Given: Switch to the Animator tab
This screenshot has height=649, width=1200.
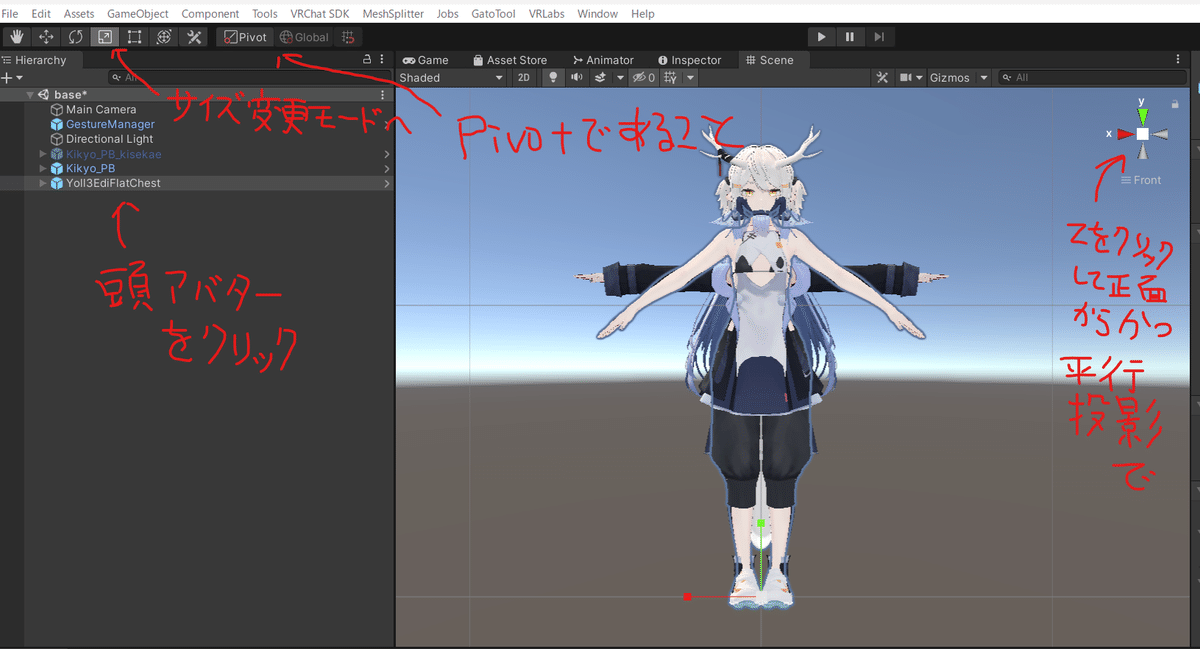Looking at the screenshot, I should pos(603,60).
